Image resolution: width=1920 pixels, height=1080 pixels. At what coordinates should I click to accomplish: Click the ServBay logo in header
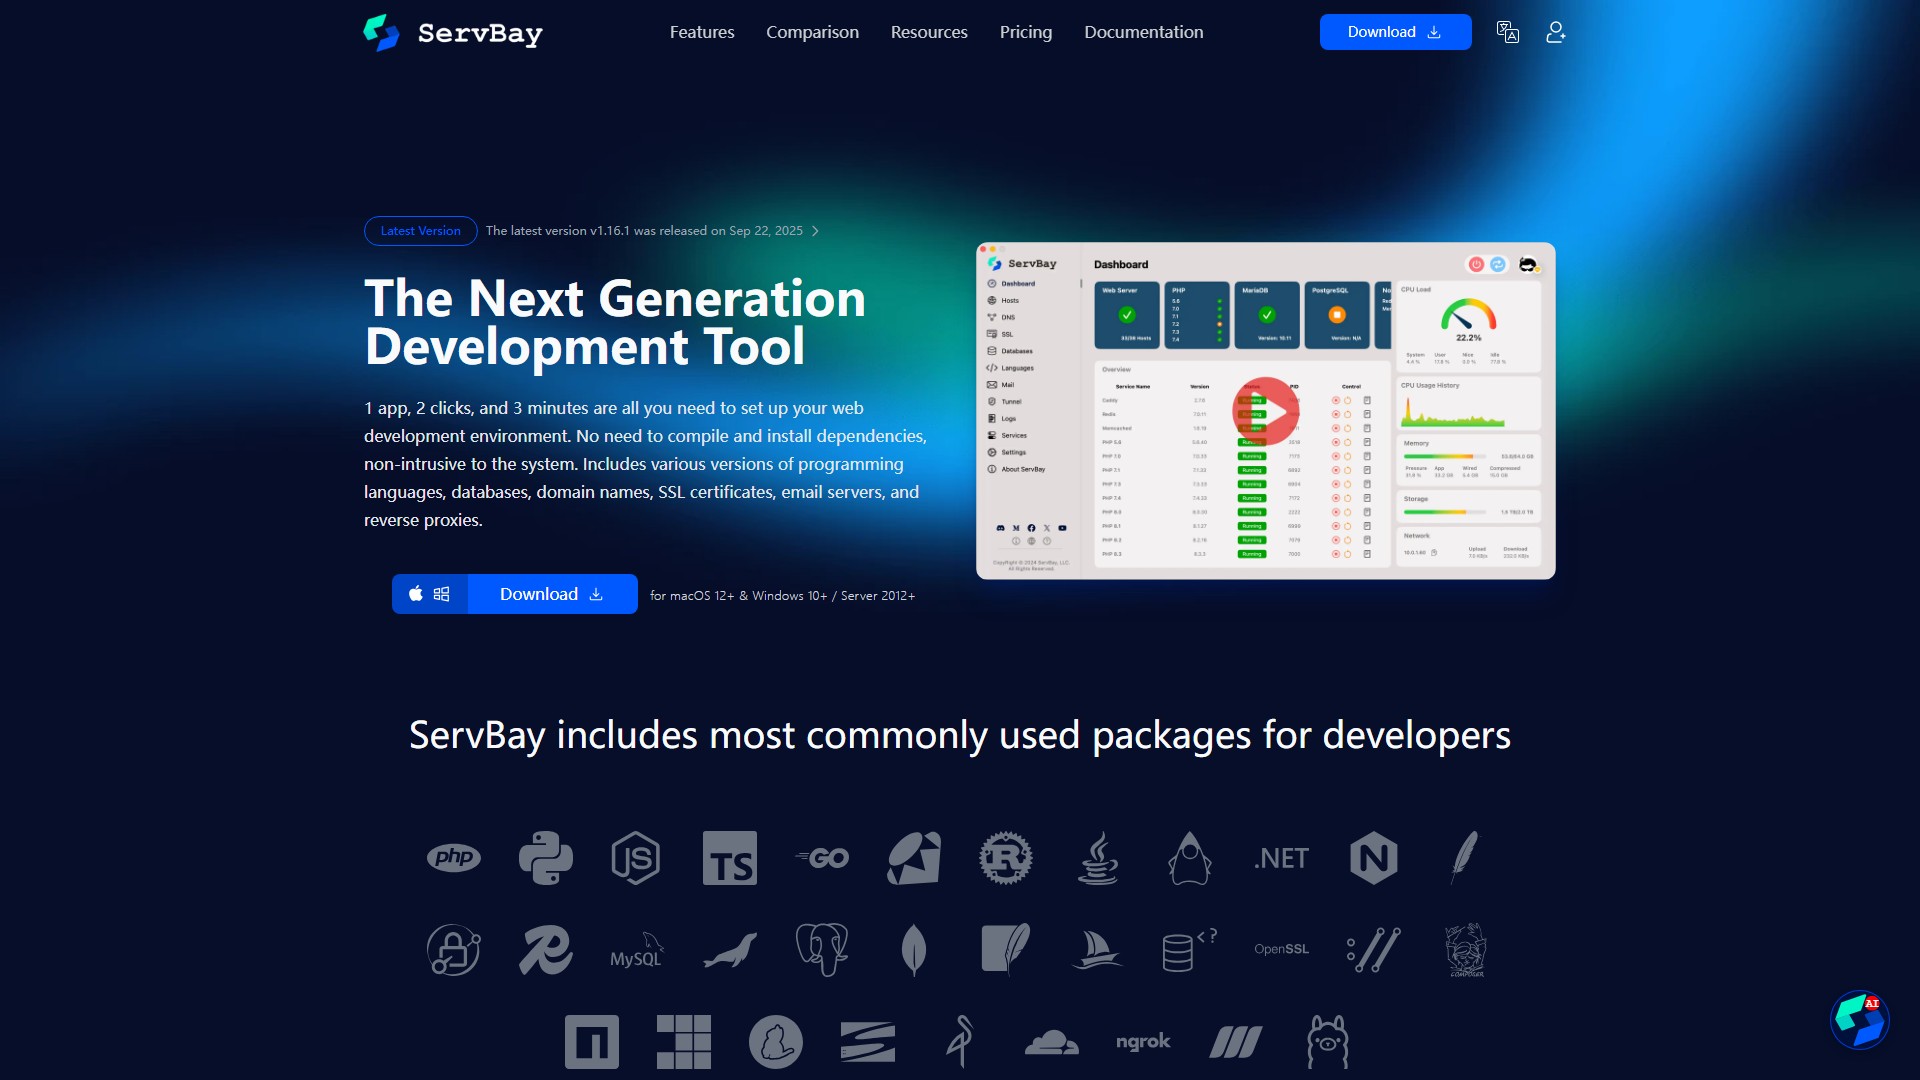click(x=453, y=33)
